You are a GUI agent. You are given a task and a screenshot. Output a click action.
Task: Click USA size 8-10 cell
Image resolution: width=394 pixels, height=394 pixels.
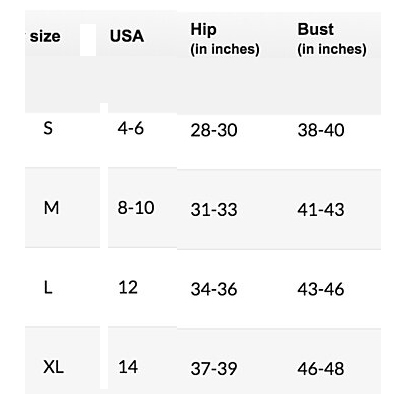pyautogui.click(x=136, y=208)
